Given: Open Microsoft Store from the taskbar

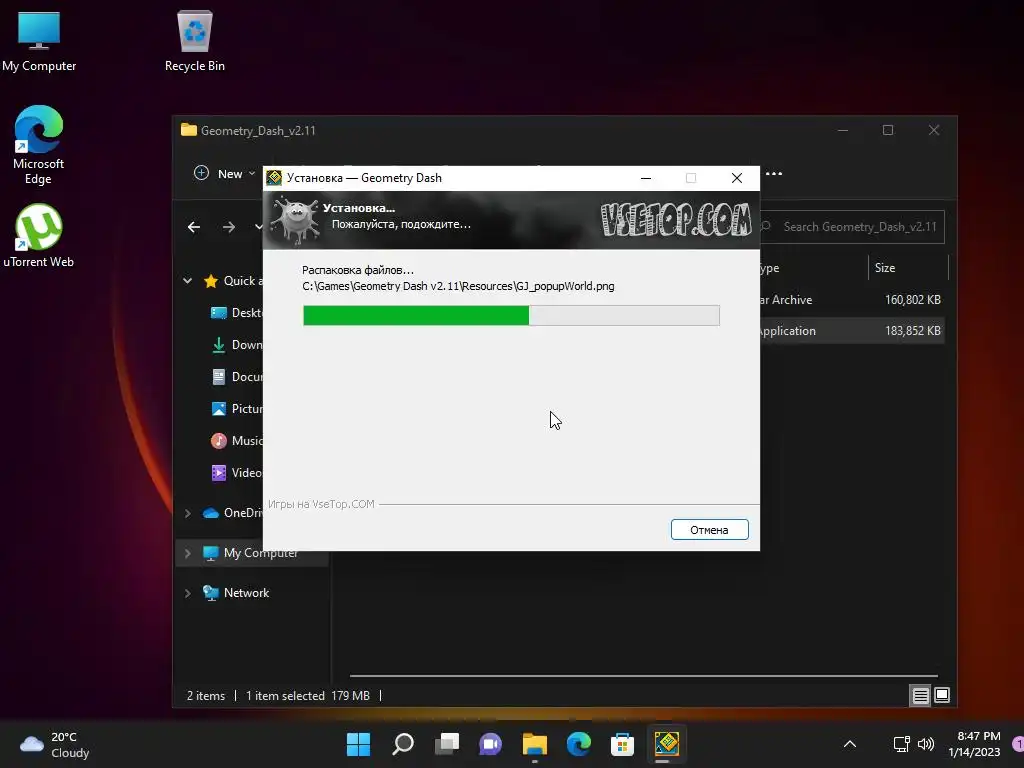Looking at the screenshot, I should pos(622,744).
